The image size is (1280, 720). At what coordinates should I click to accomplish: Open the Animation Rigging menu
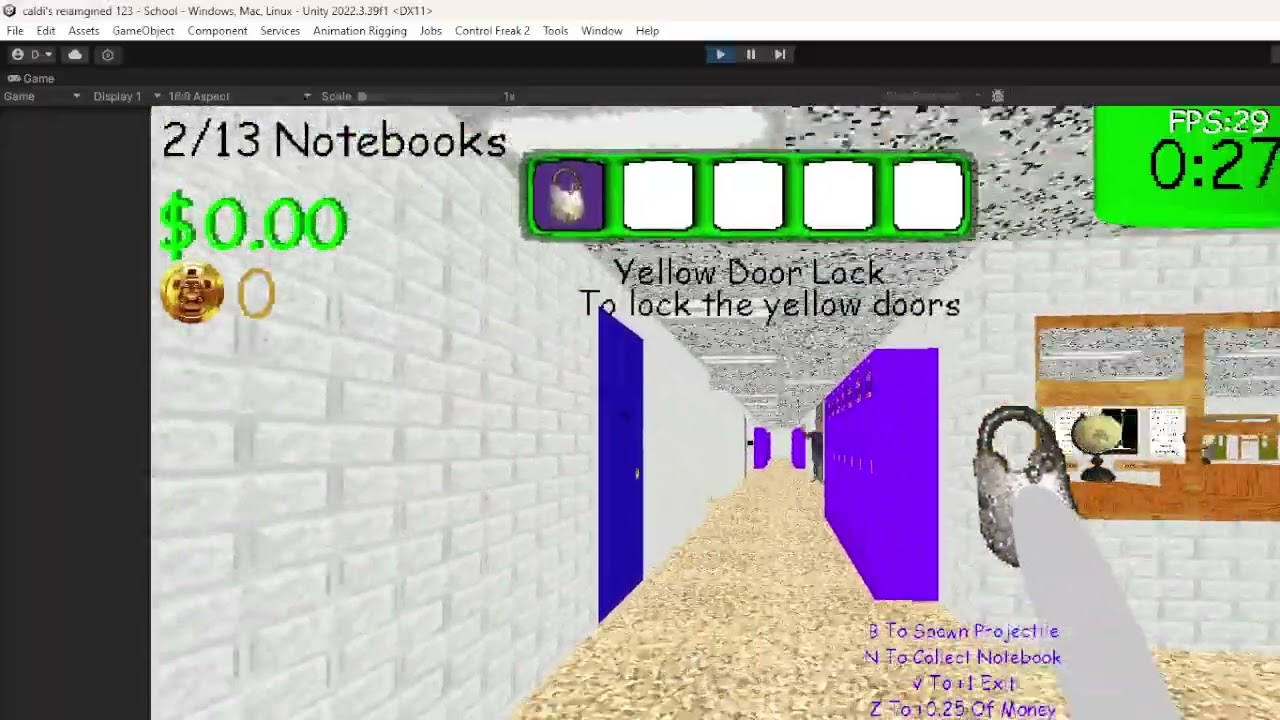pos(360,31)
